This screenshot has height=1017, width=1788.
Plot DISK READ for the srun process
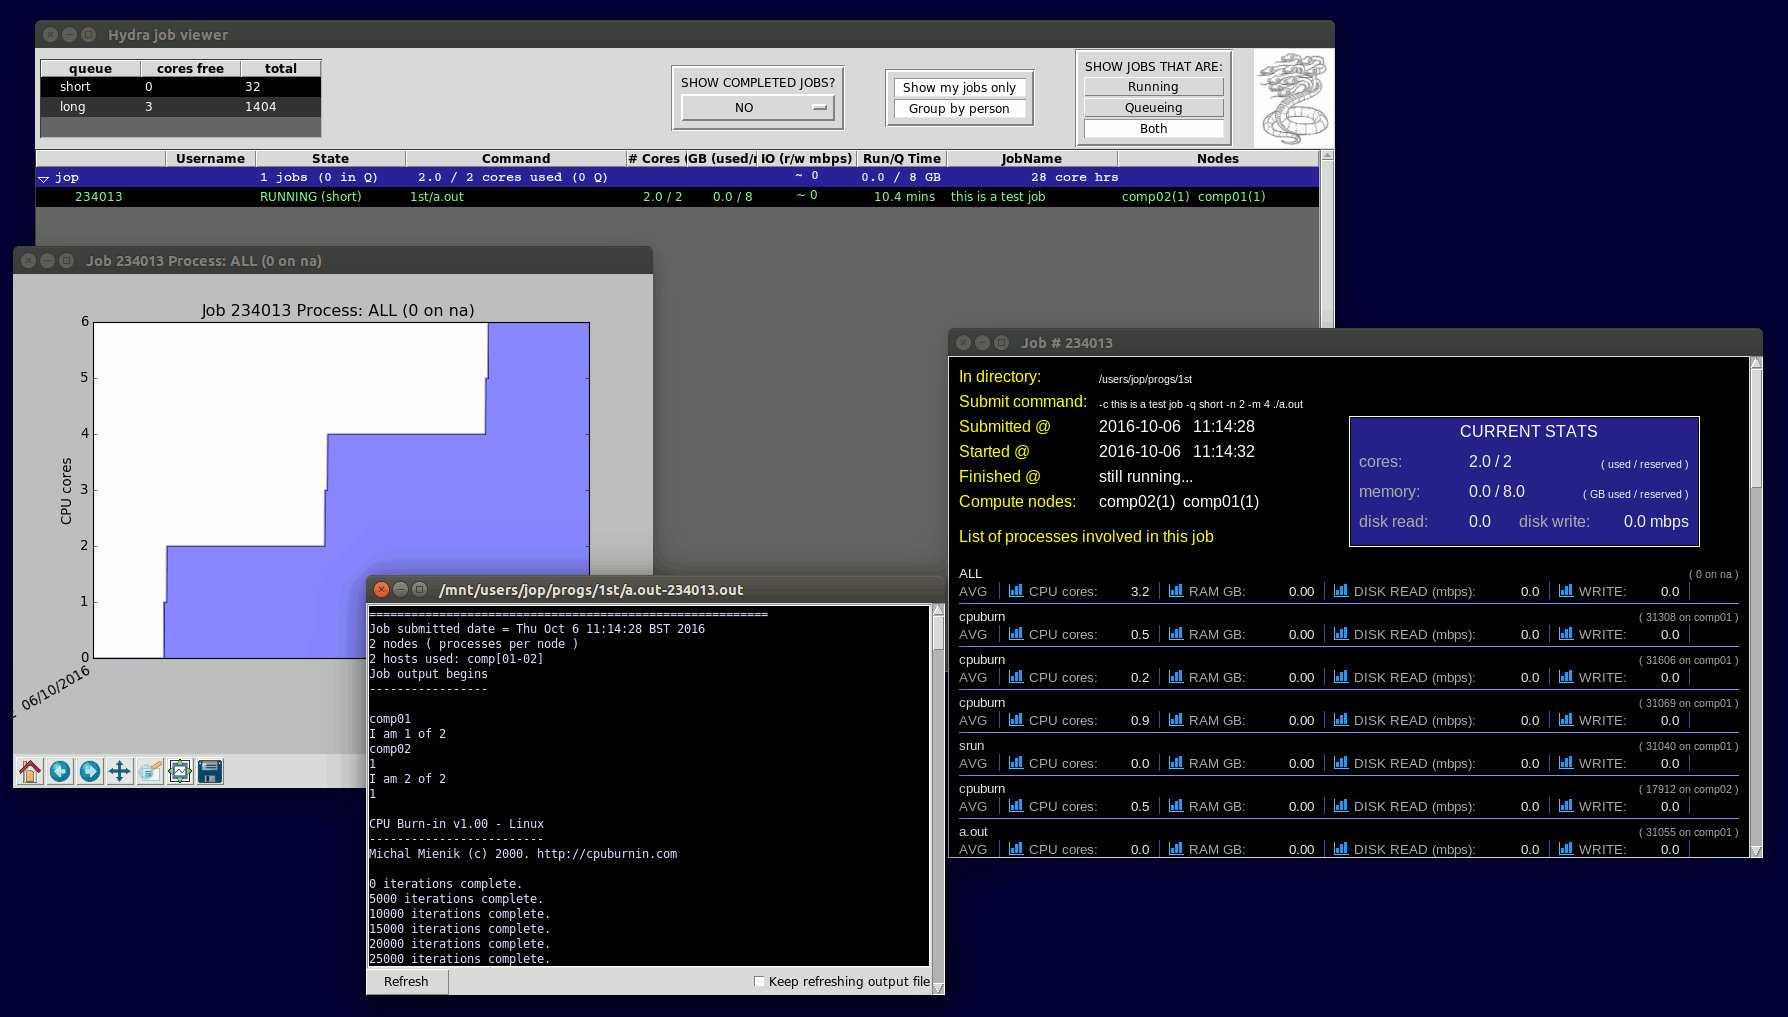[1341, 763]
